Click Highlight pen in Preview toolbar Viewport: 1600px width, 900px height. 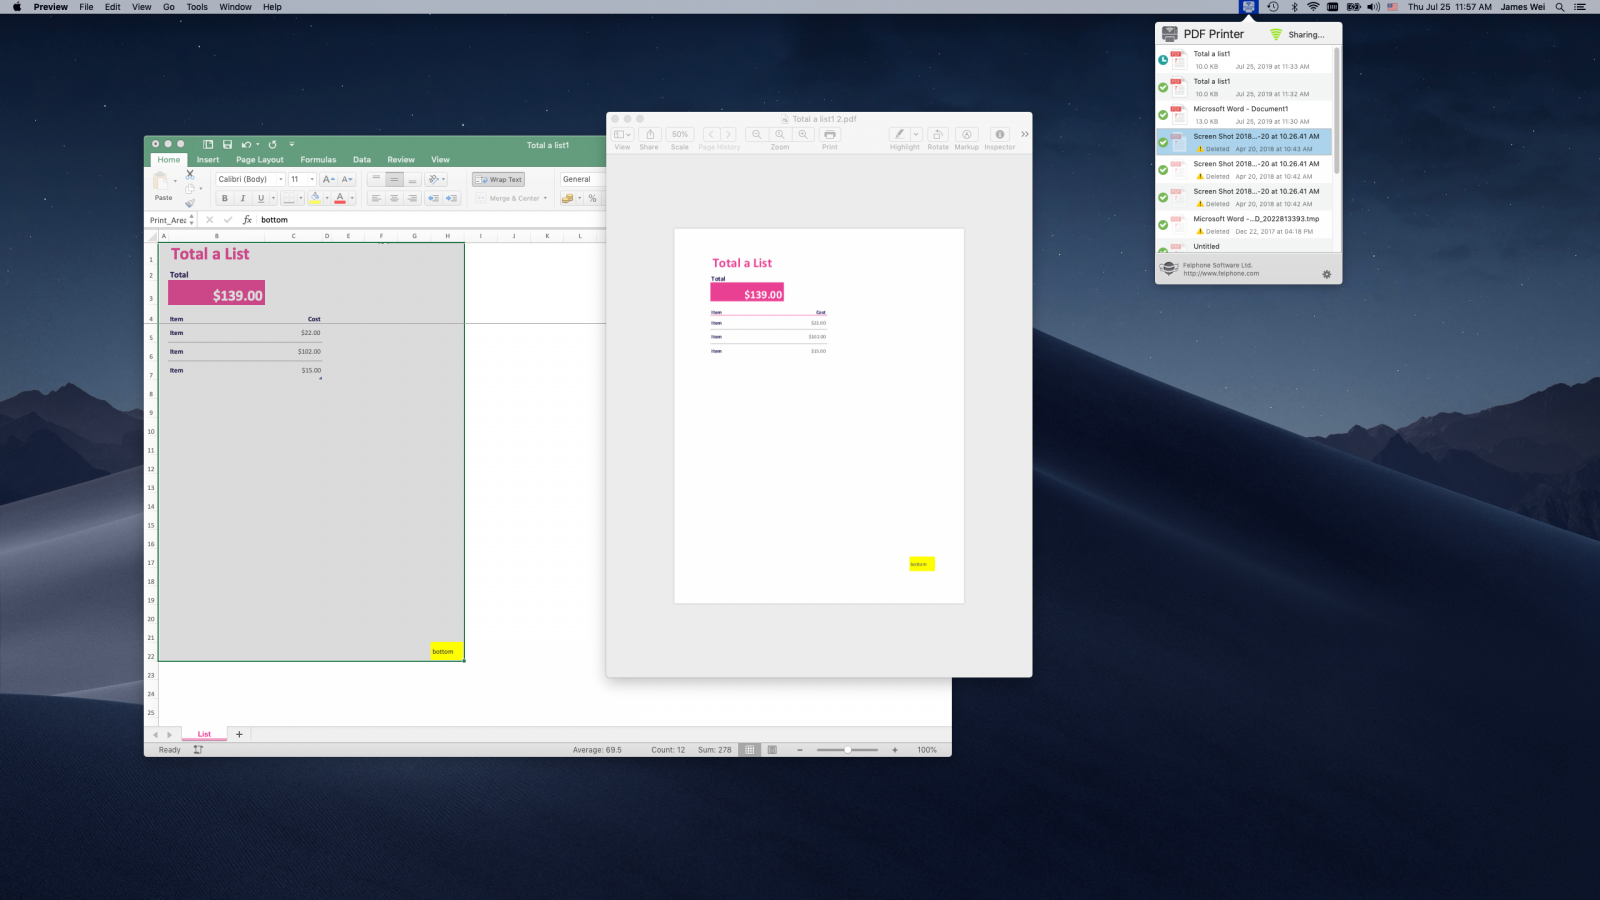[899, 134]
